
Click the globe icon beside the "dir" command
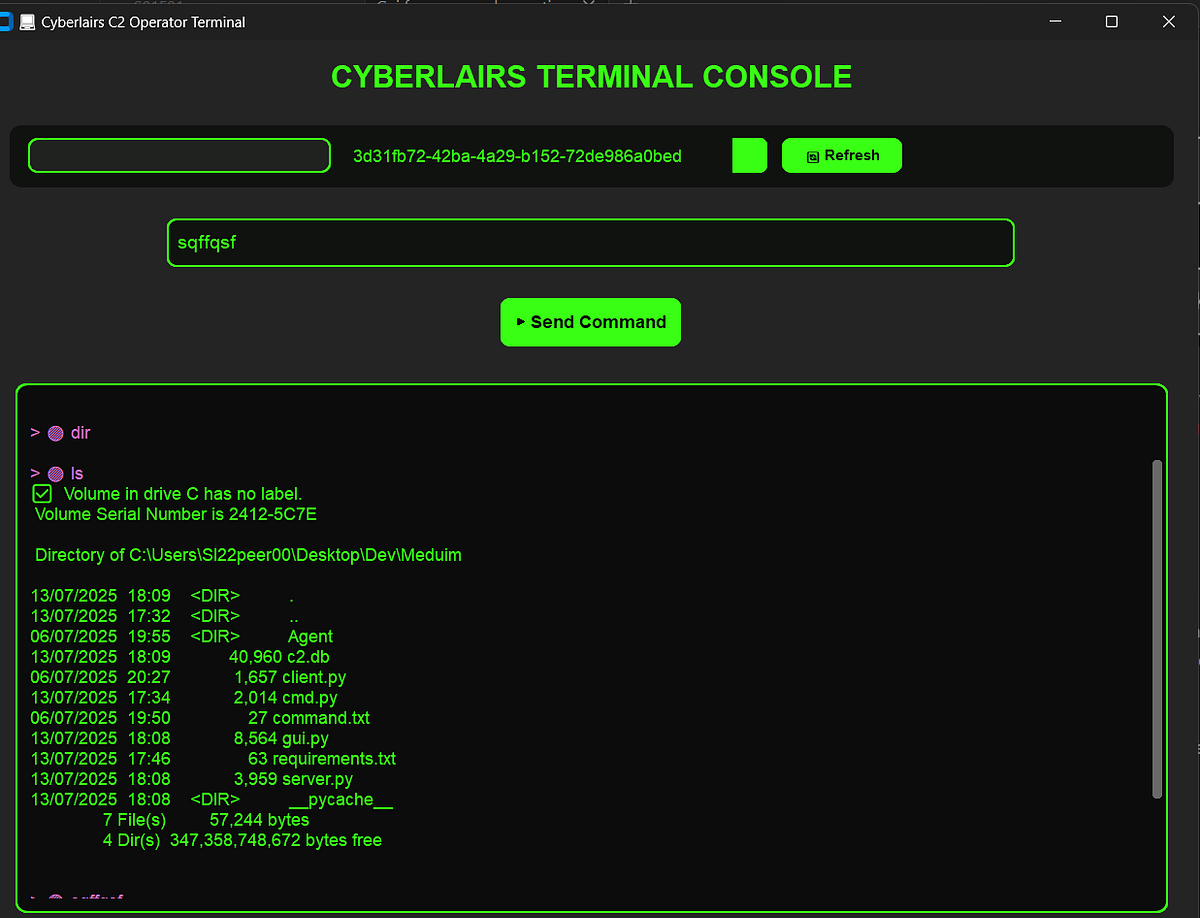click(x=57, y=432)
